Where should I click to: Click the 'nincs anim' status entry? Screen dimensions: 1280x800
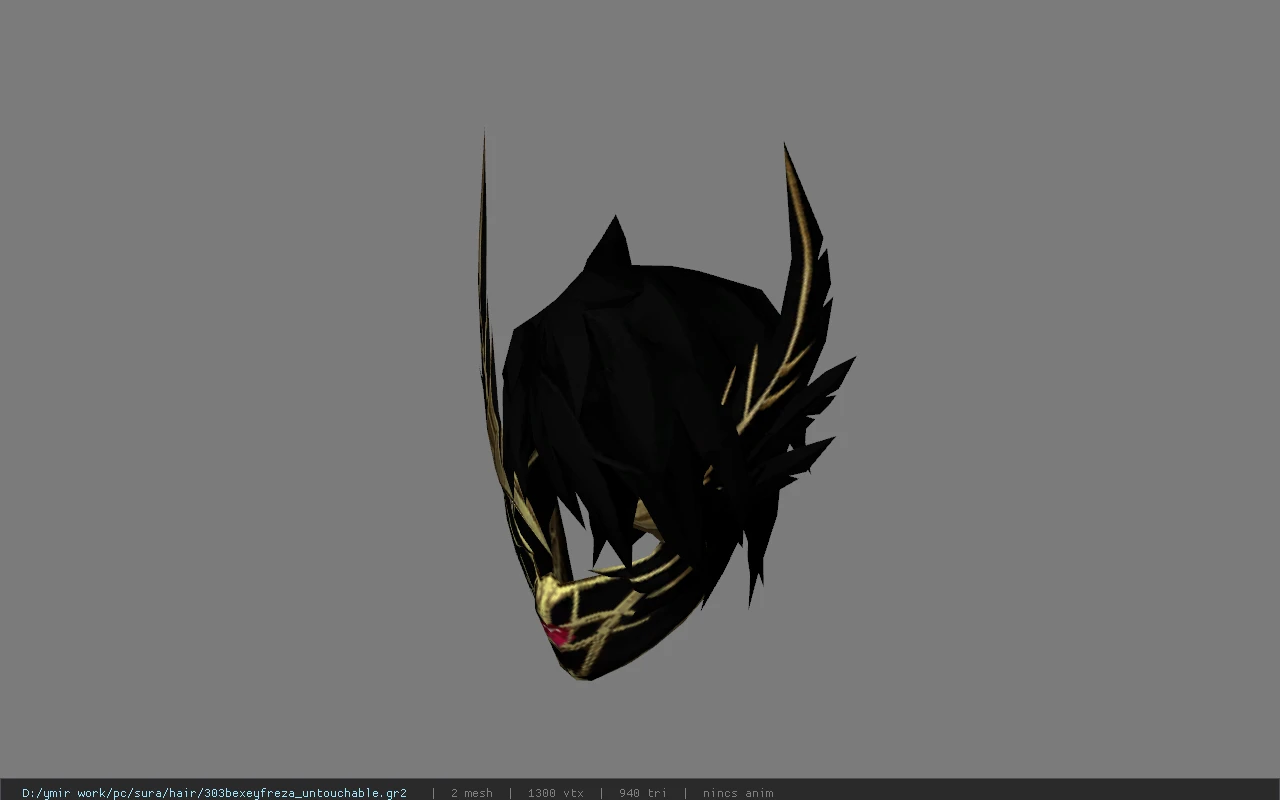(x=737, y=793)
